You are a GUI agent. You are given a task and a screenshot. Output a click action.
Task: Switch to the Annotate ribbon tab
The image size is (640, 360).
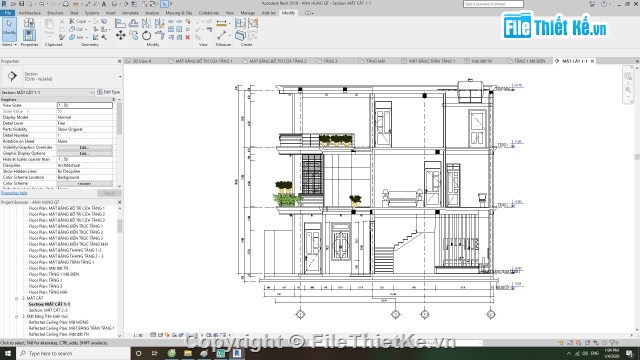(x=130, y=13)
